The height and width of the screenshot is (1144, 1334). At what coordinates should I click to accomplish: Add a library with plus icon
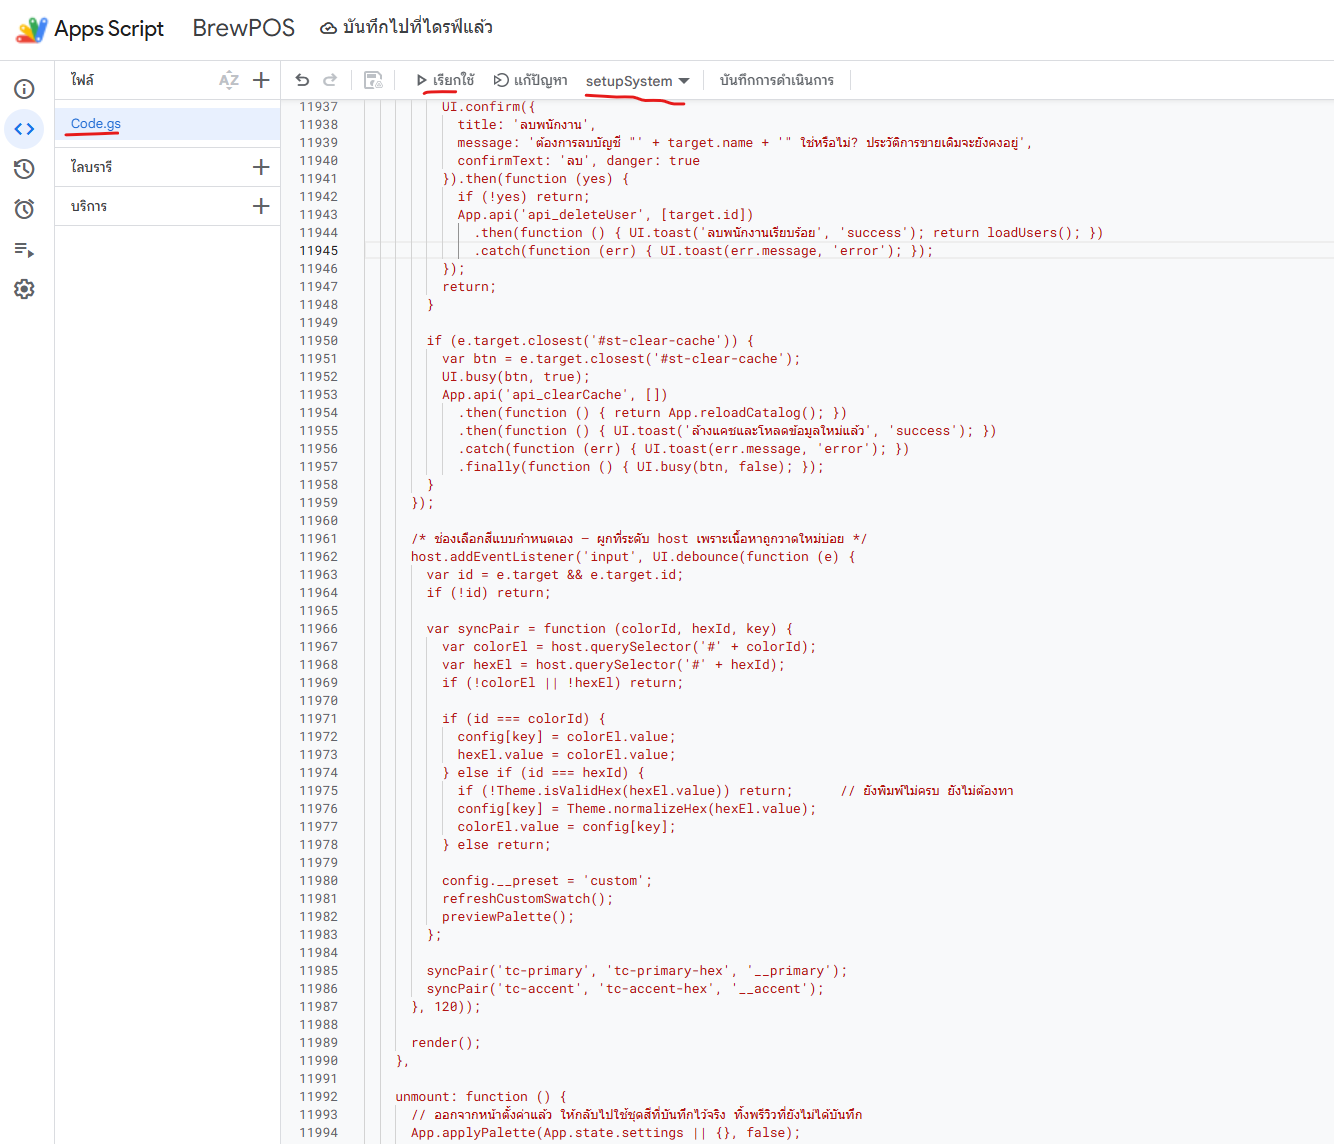tap(261, 167)
